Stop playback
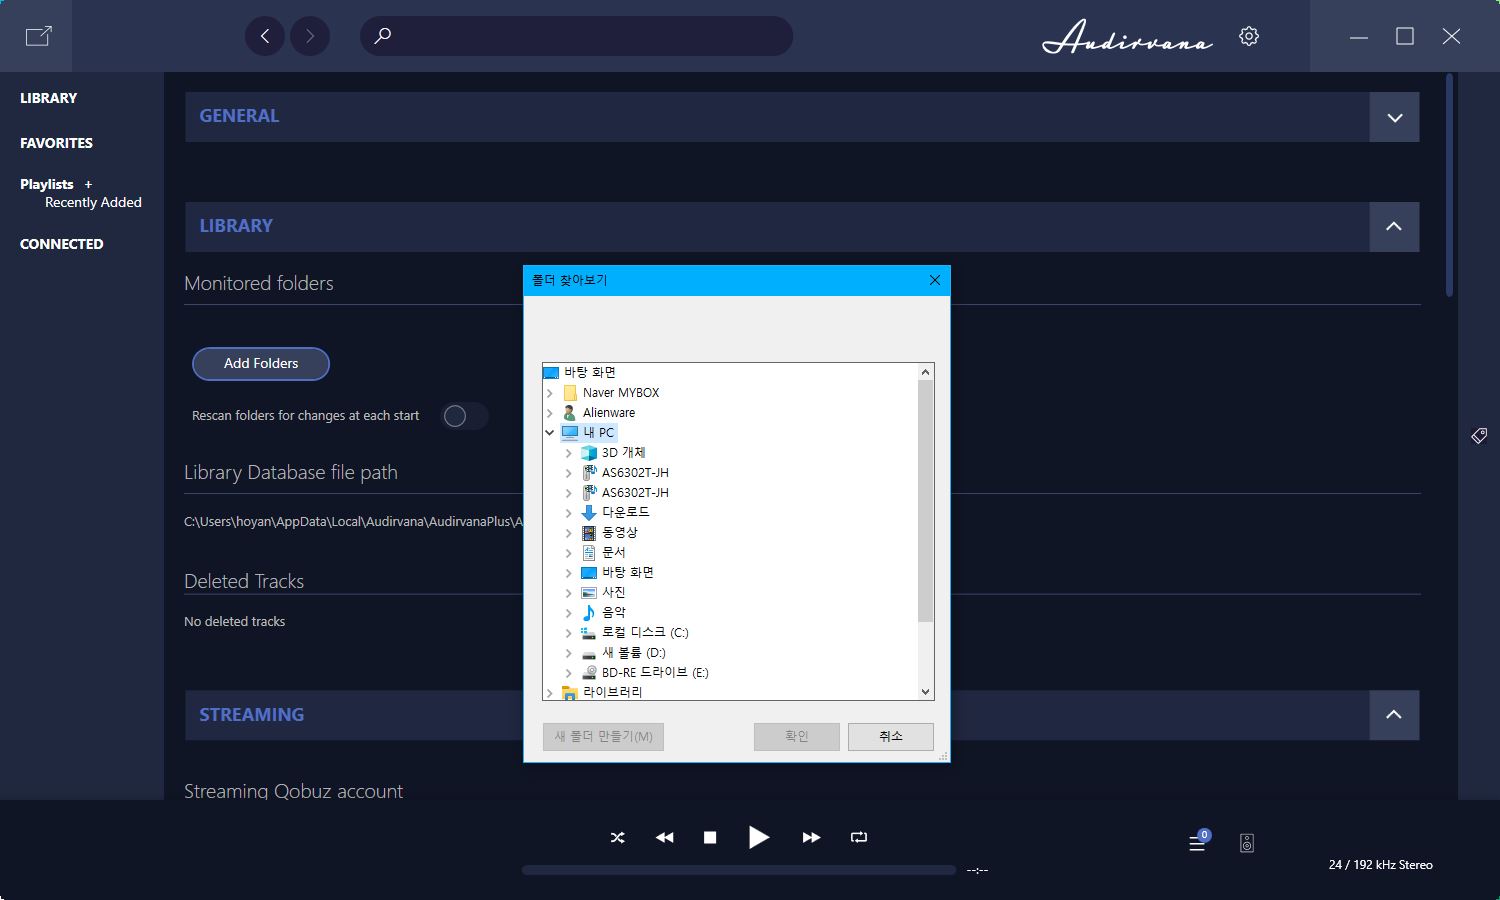This screenshot has height=900, width=1500. [710, 837]
